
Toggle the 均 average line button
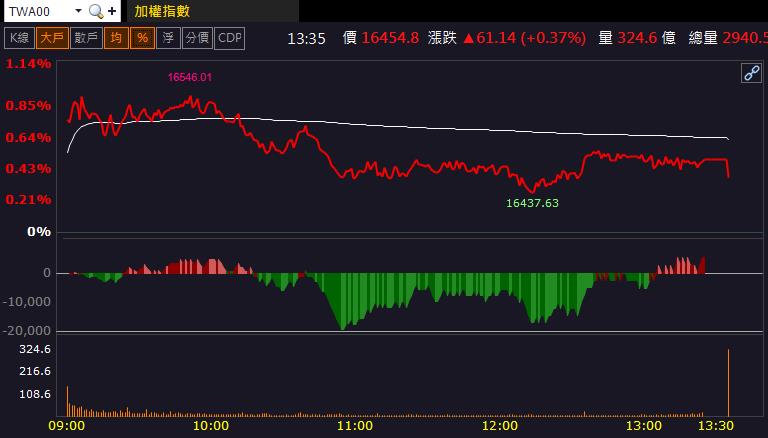pyautogui.click(x=116, y=38)
